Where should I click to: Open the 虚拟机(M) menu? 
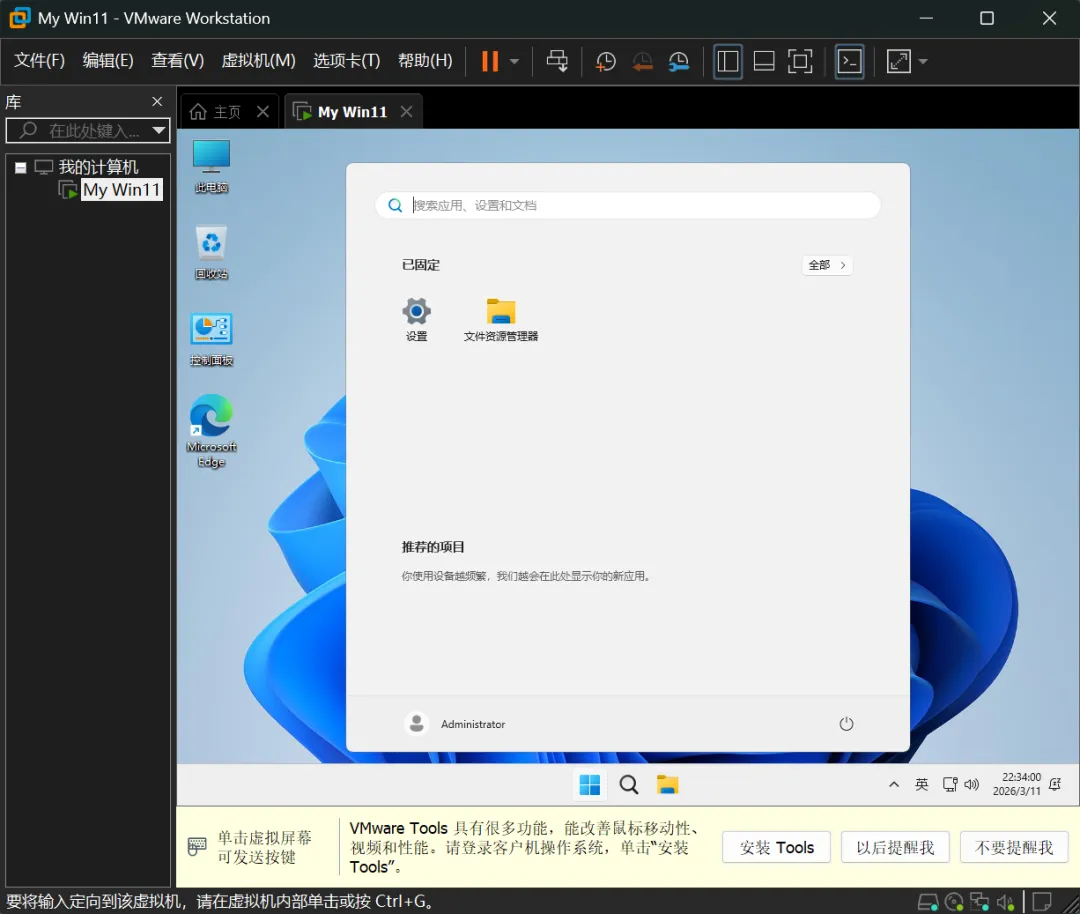pos(258,61)
